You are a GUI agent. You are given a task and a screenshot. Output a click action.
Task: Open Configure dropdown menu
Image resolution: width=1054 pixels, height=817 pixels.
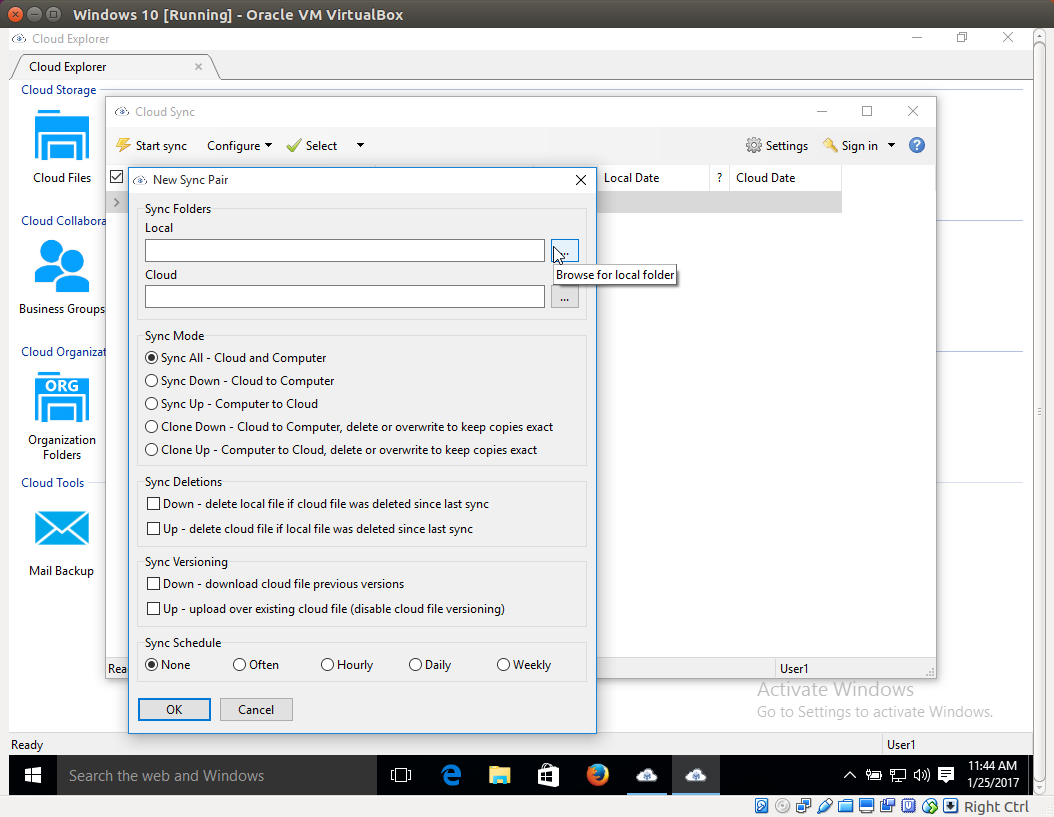point(239,146)
